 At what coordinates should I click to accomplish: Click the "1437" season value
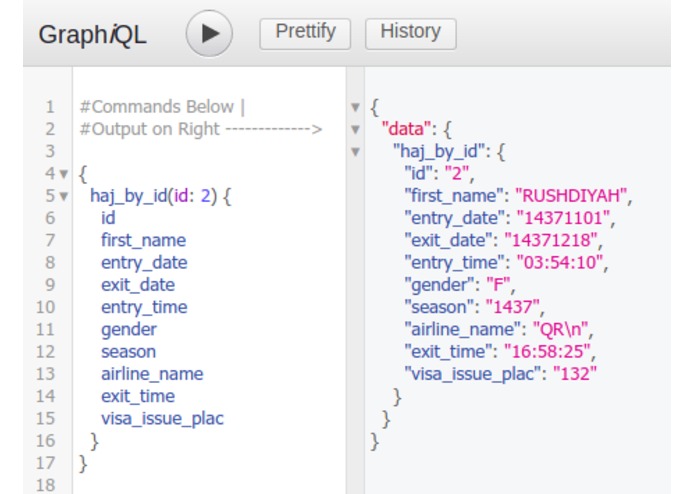pyautogui.click(x=512, y=307)
